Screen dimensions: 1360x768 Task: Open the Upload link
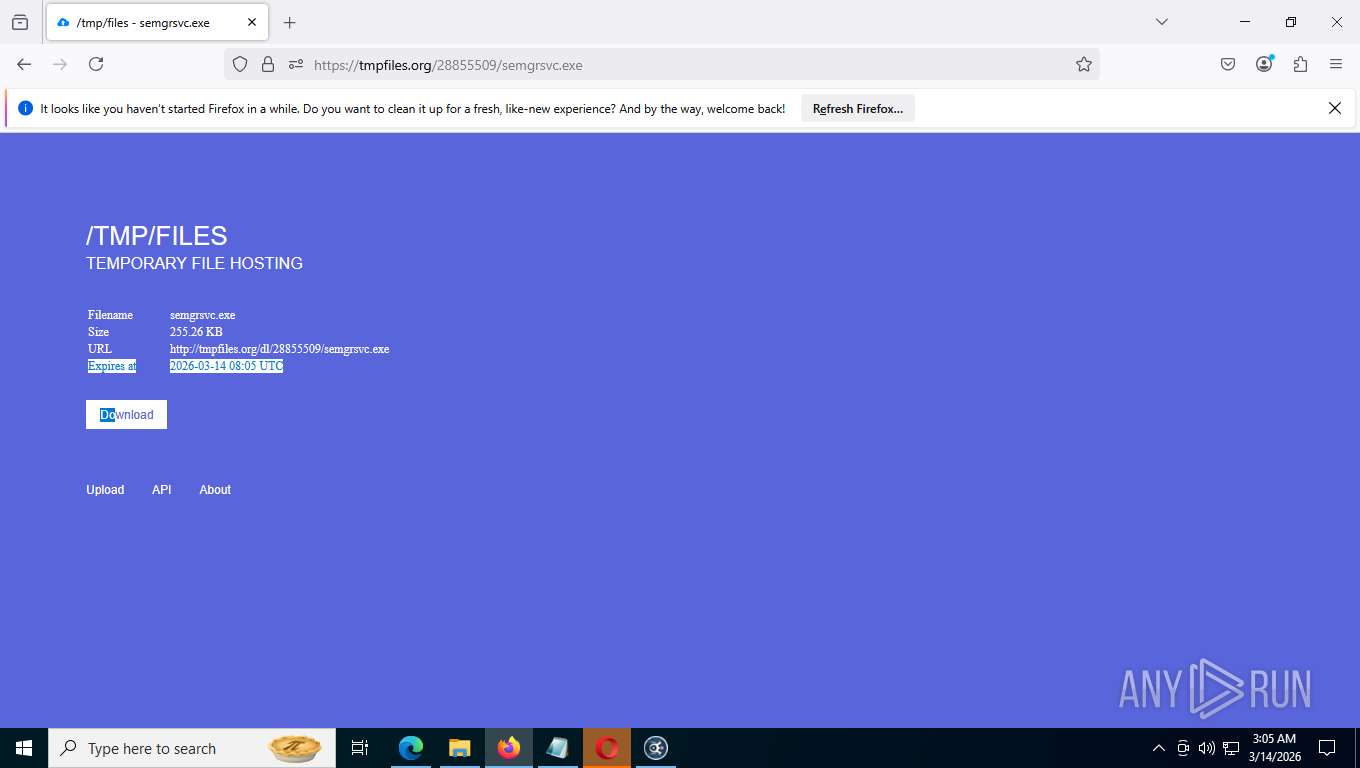[x=105, y=490]
